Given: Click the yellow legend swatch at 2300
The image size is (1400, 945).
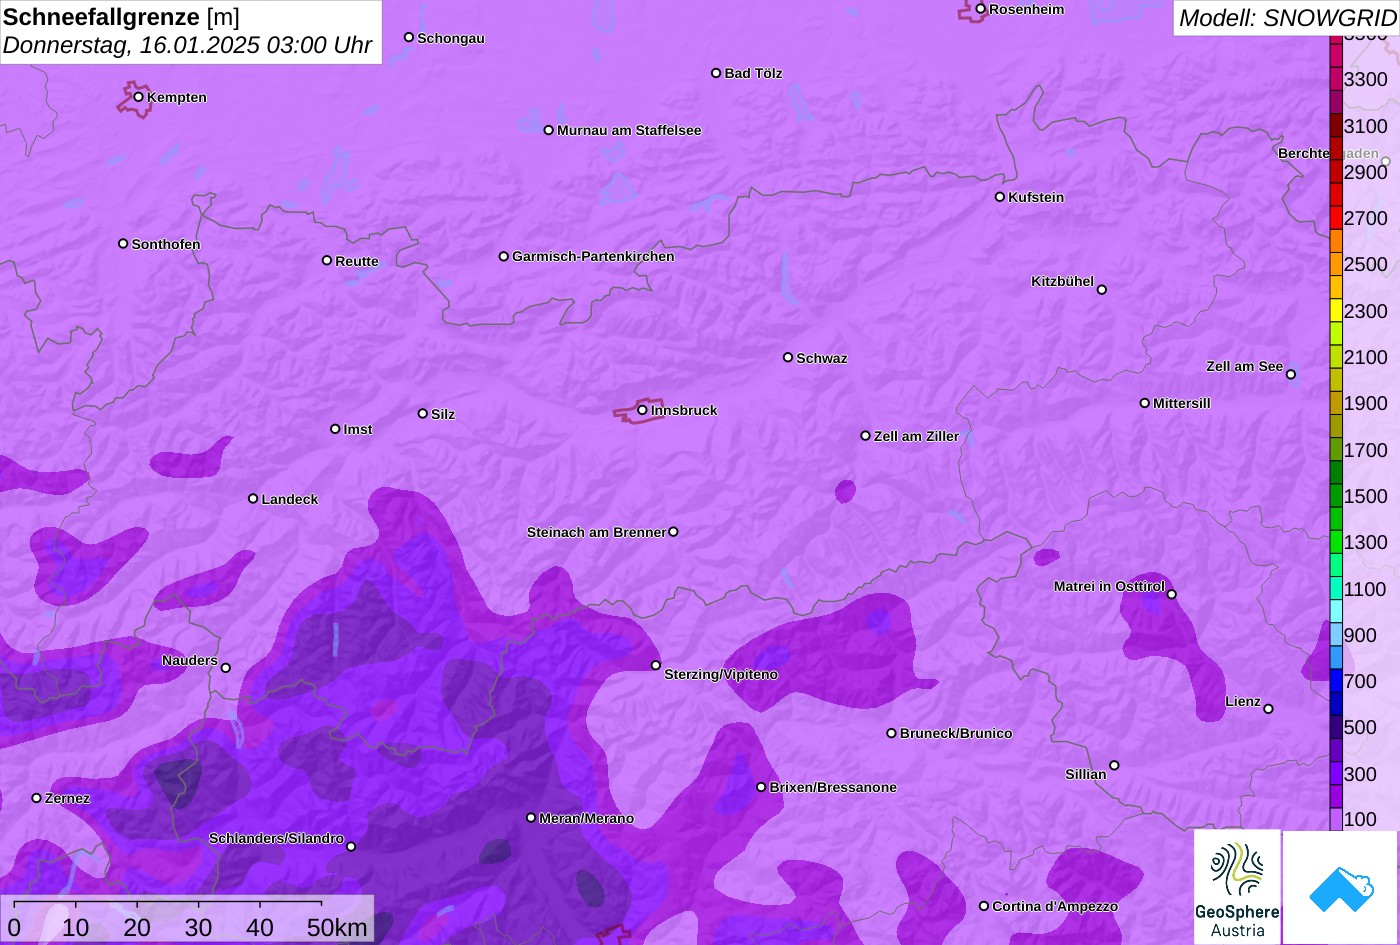Looking at the screenshot, I should click(x=1336, y=311).
